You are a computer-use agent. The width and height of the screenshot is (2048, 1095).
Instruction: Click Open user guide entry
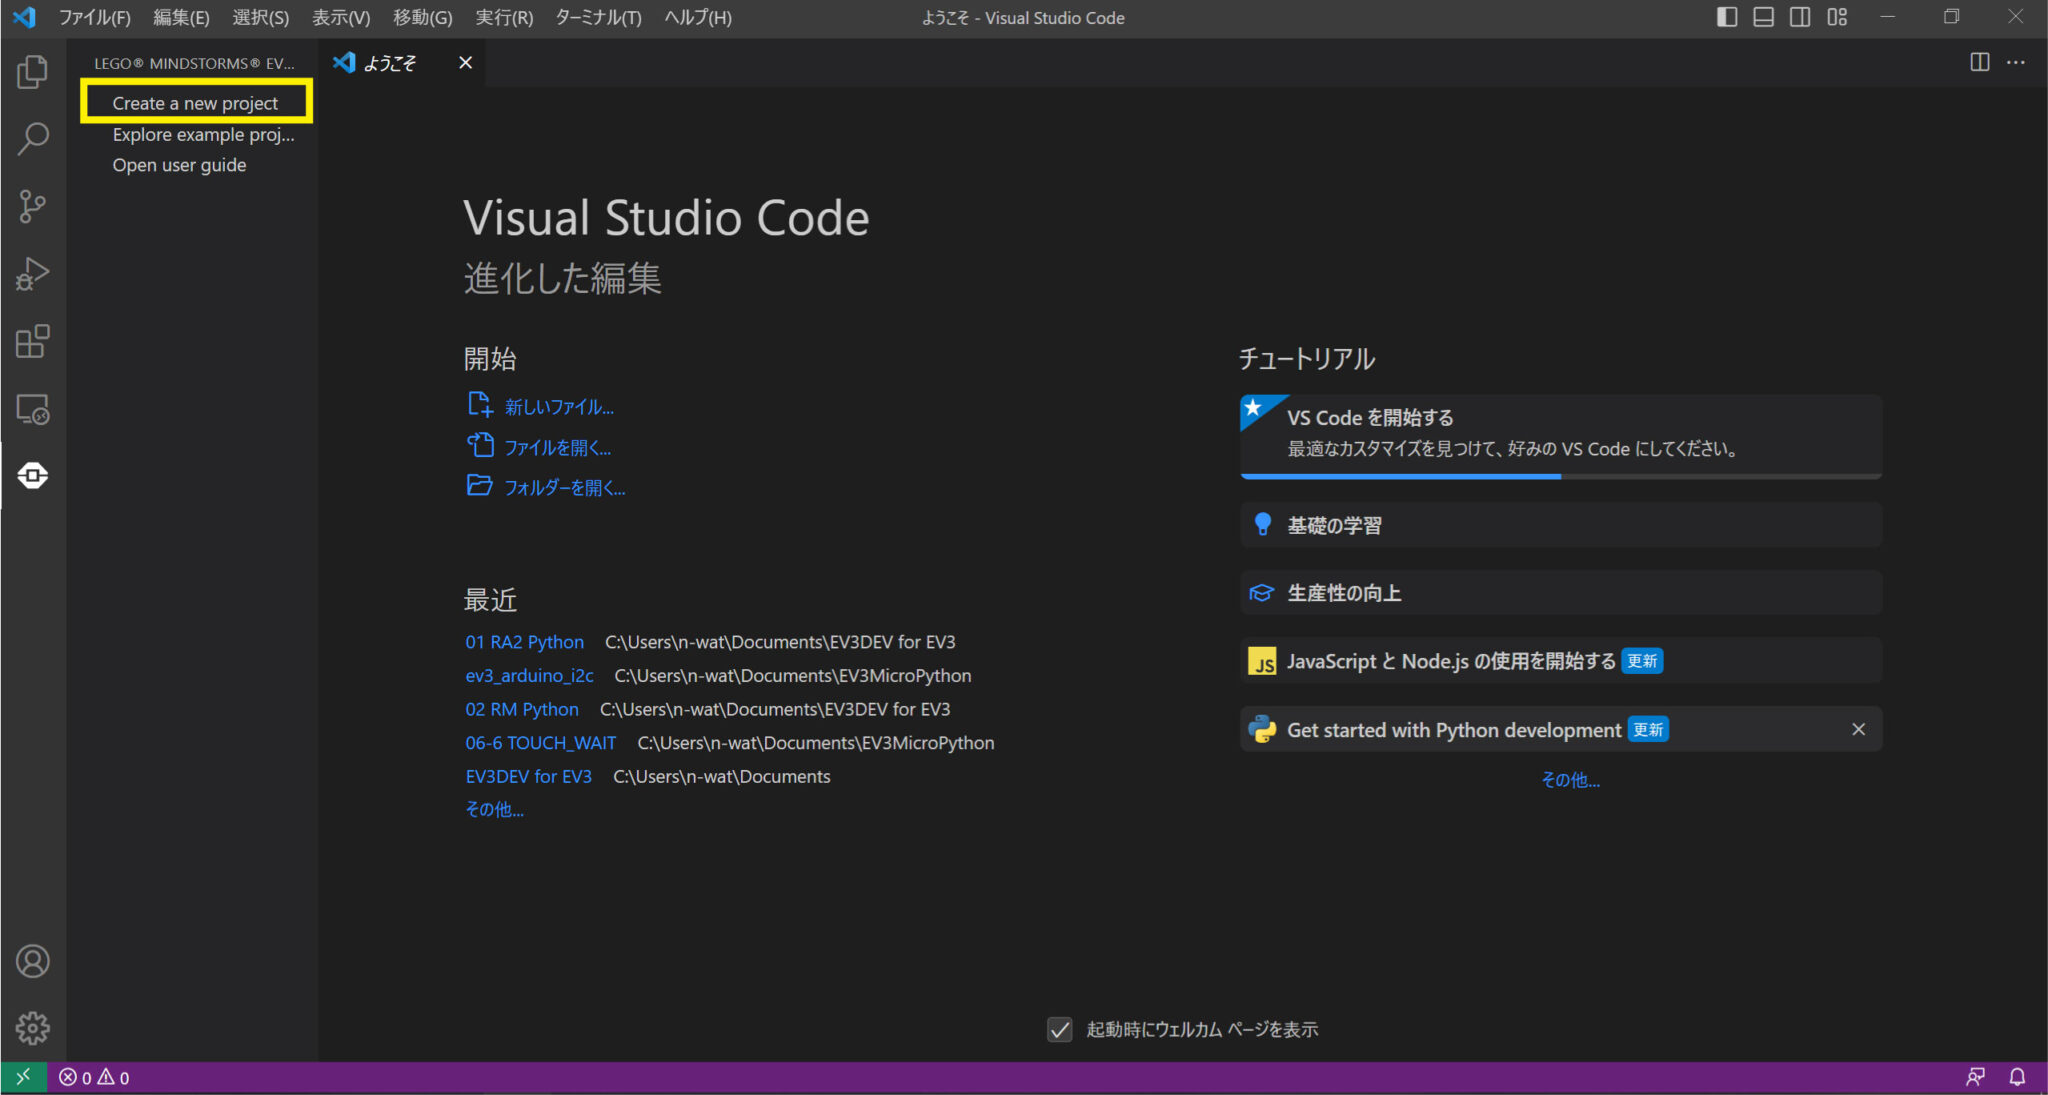click(x=179, y=165)
